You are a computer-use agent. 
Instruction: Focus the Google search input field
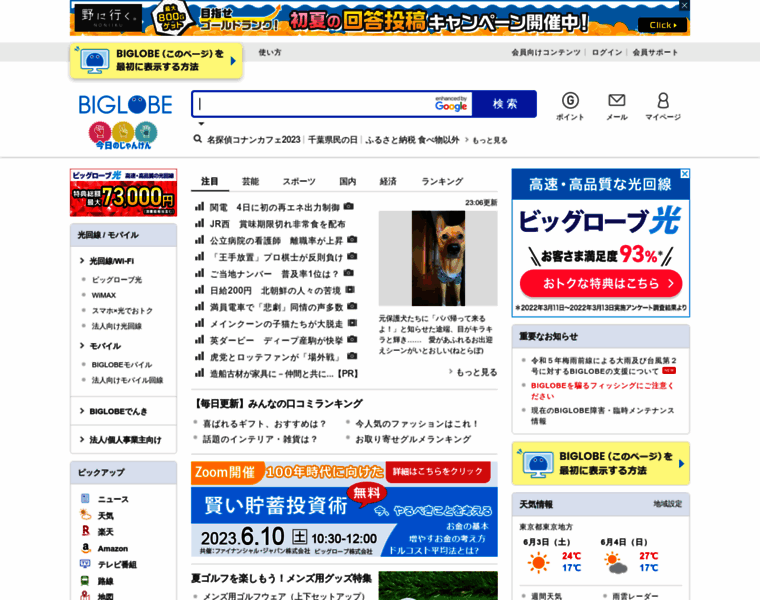332,104
